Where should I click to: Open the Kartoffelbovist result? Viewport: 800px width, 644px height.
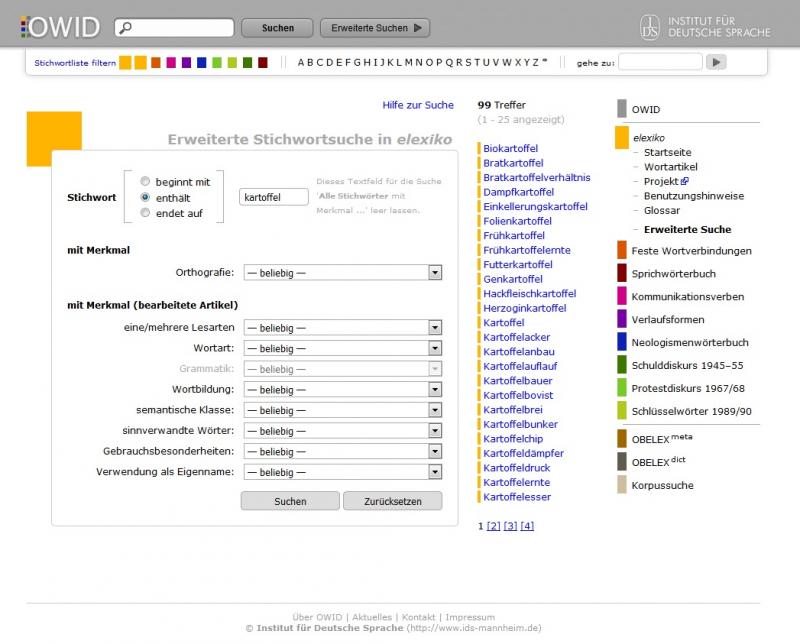518,395
